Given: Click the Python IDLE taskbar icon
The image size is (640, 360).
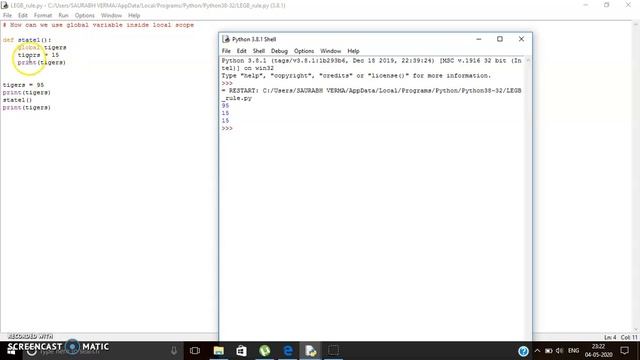Looking at the screenshot, I should click(x=311, y=351).
